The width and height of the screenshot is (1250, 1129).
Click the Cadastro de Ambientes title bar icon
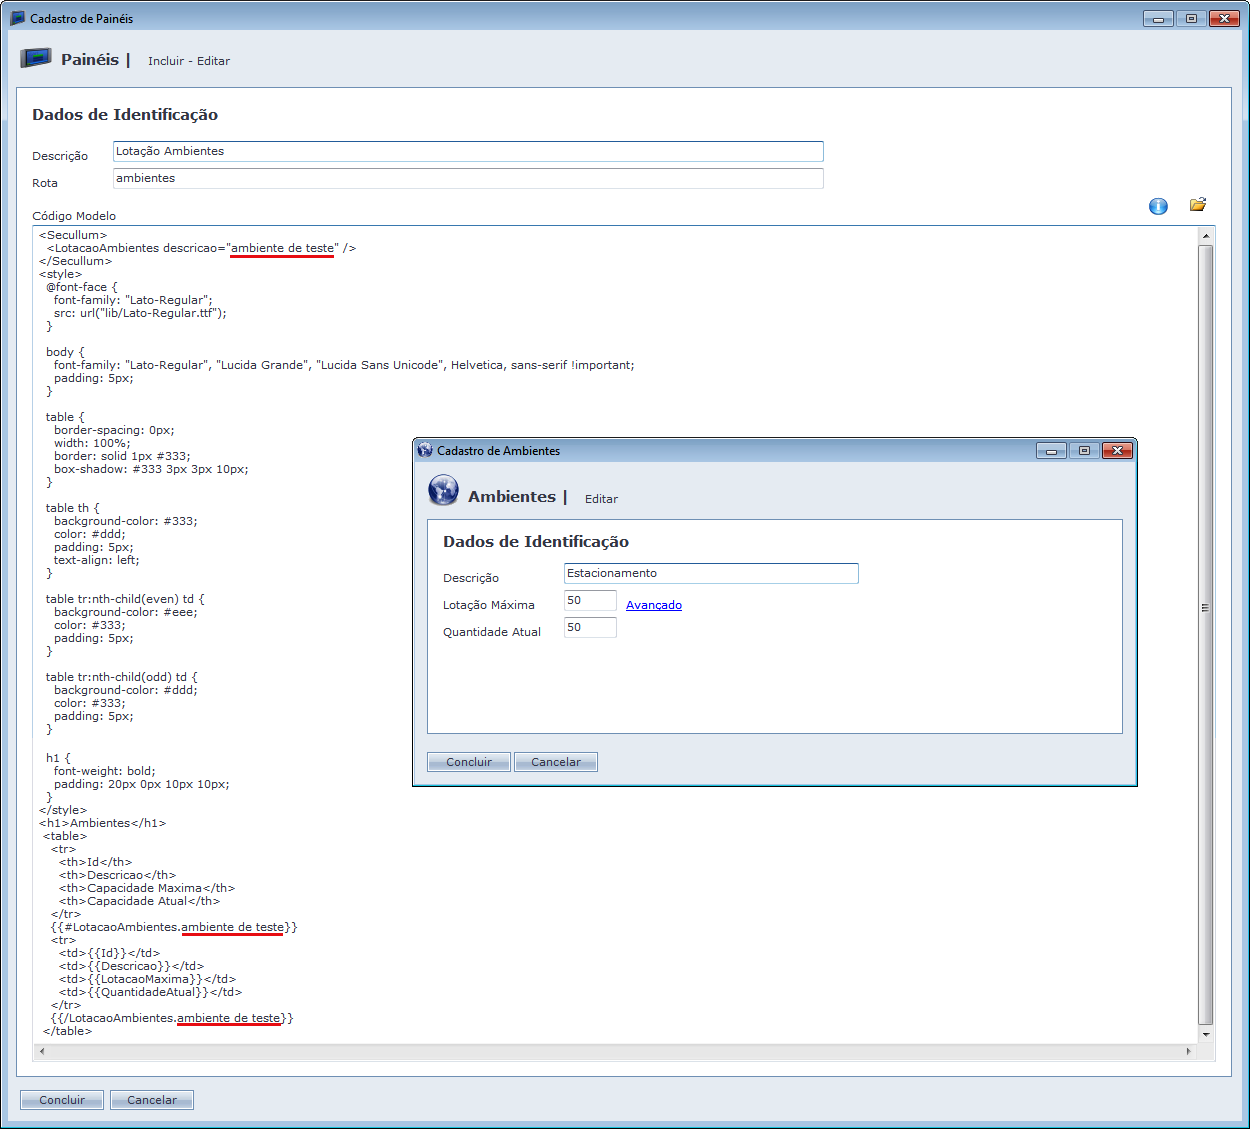pyautogui.click(x=425, y=450)
